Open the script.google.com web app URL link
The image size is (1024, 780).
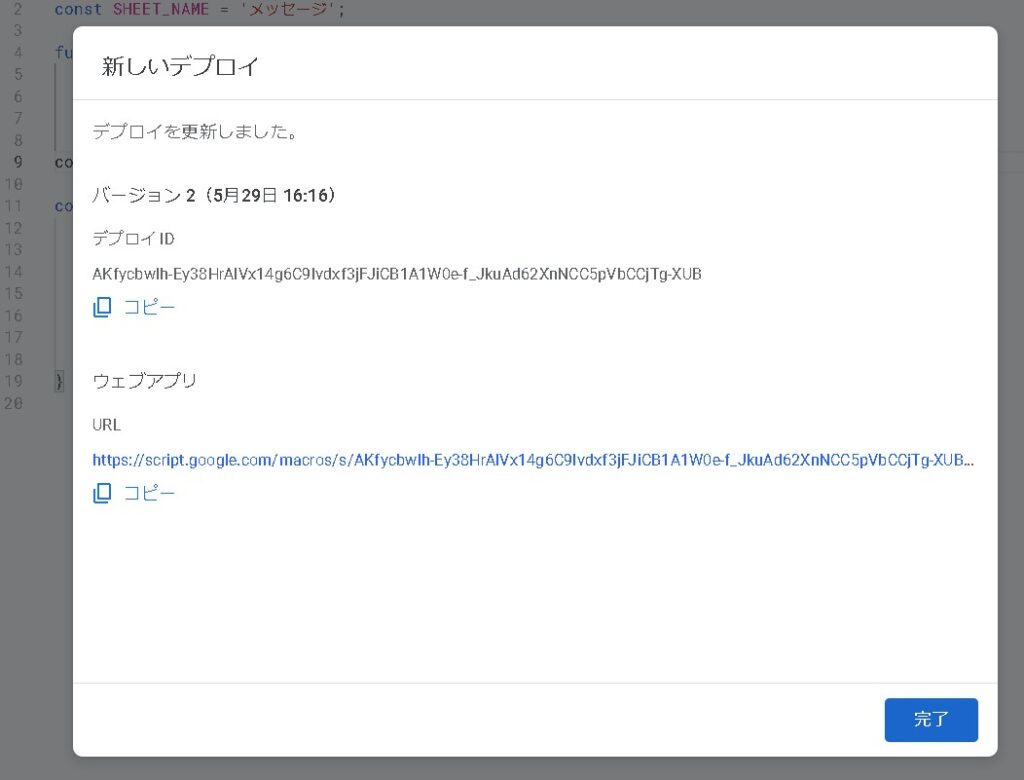point(532,460)
